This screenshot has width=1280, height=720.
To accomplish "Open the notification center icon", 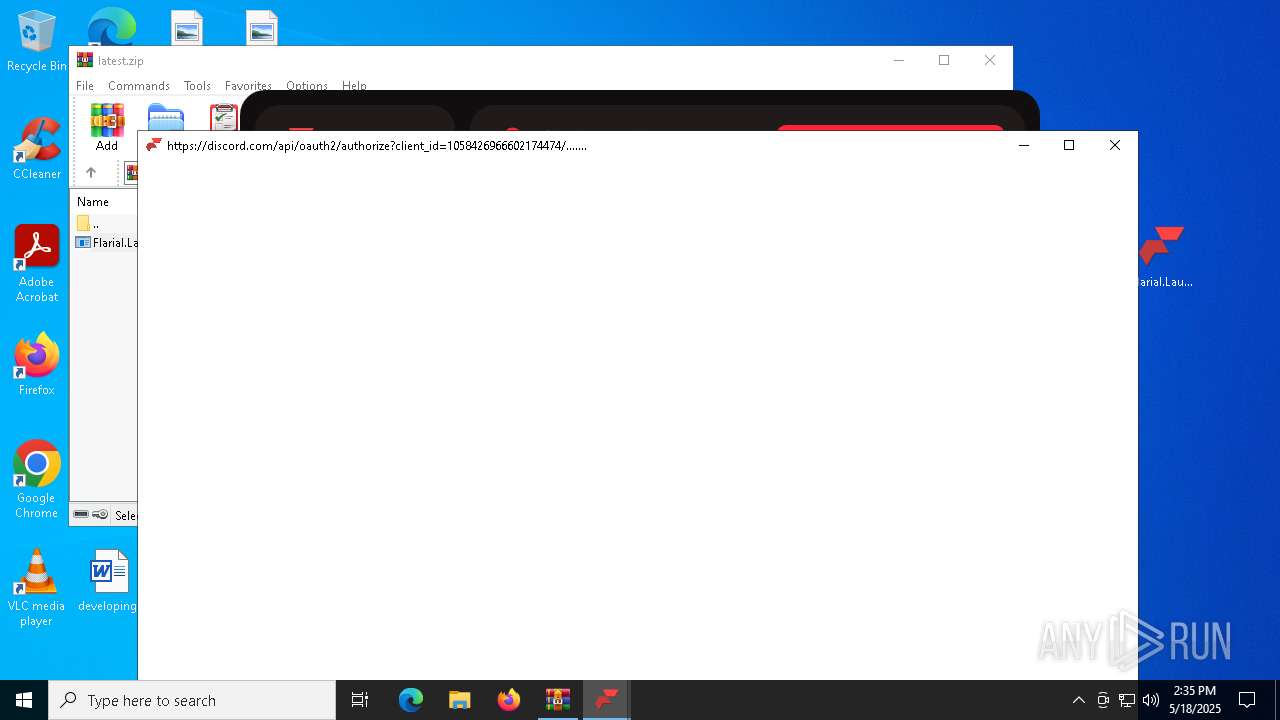I will point(1247,700).
